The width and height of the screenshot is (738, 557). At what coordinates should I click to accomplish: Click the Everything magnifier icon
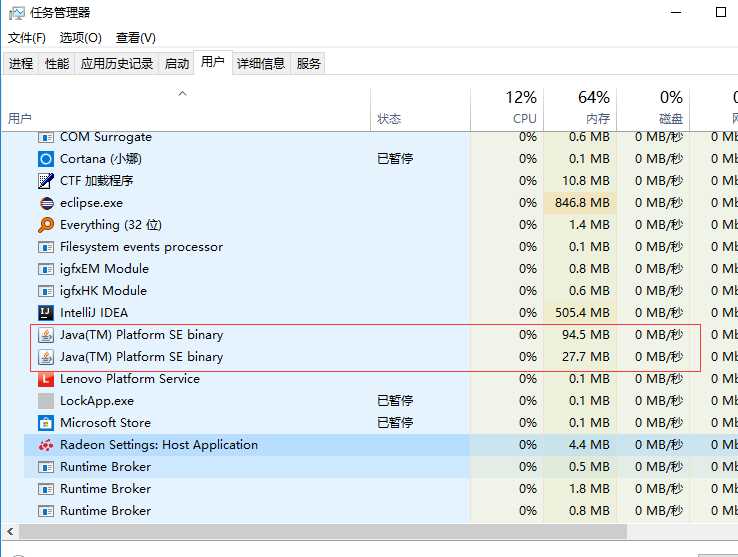[x=46, y=225]
